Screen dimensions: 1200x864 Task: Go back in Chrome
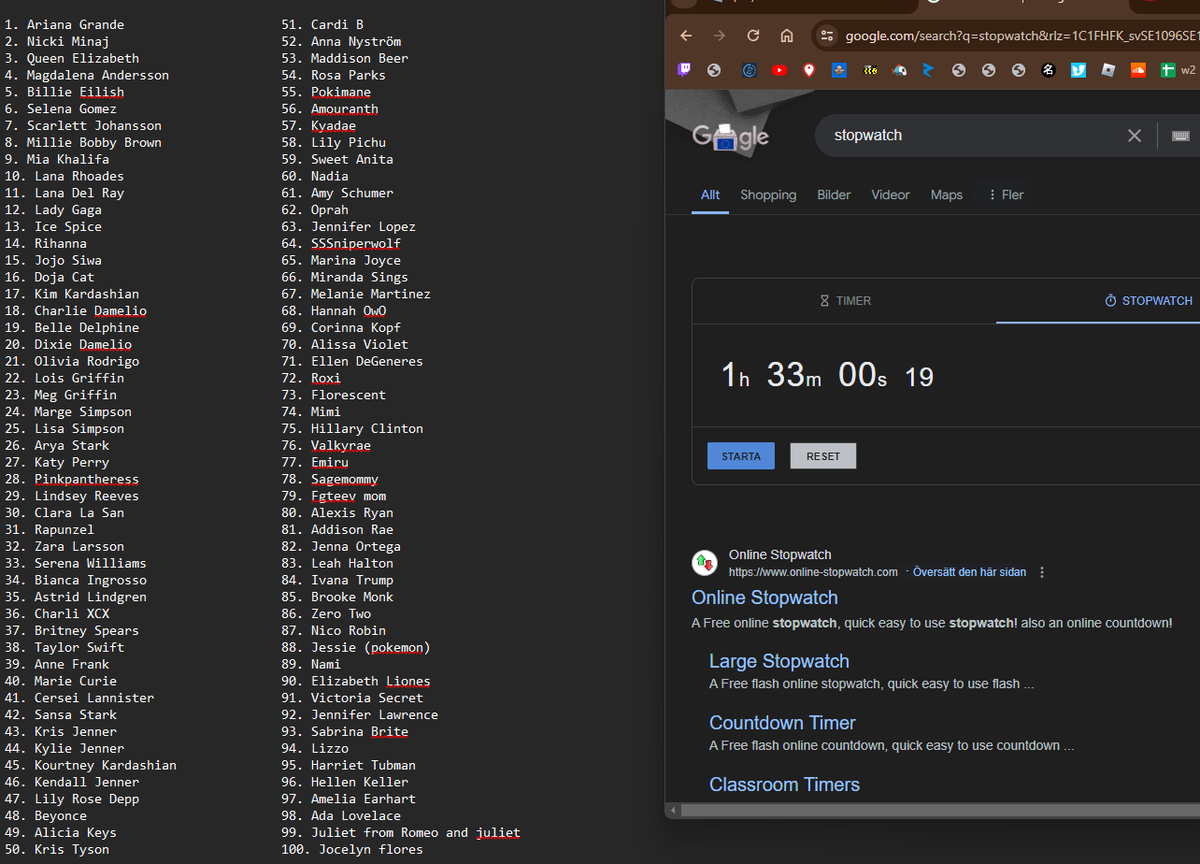(686, 36)
